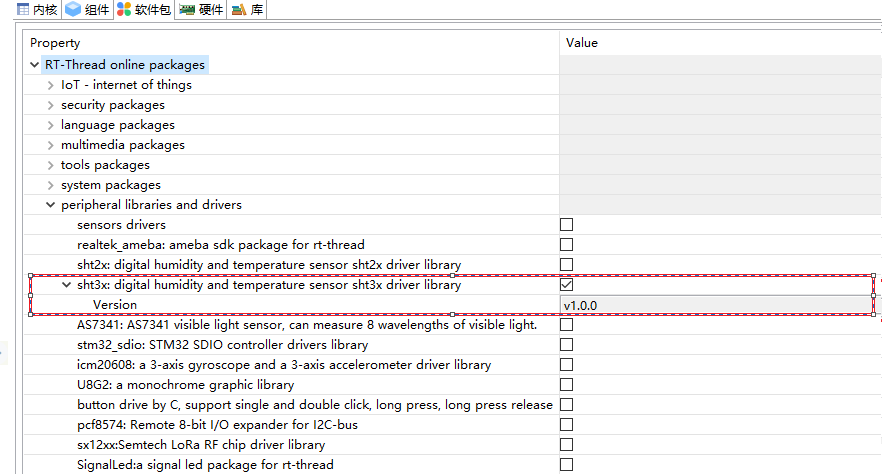Viewport: 882px width, 474px height.
Task: Collapse RT-Thread online packages node
Action: point(36,65)
